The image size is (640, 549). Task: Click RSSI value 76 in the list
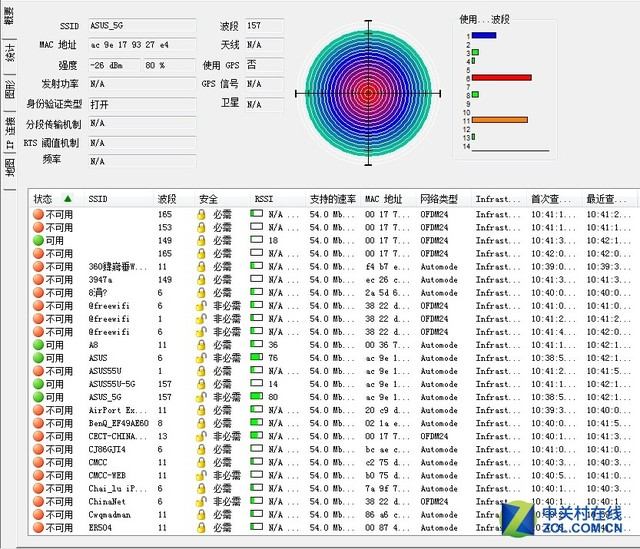tap(273, 358)
